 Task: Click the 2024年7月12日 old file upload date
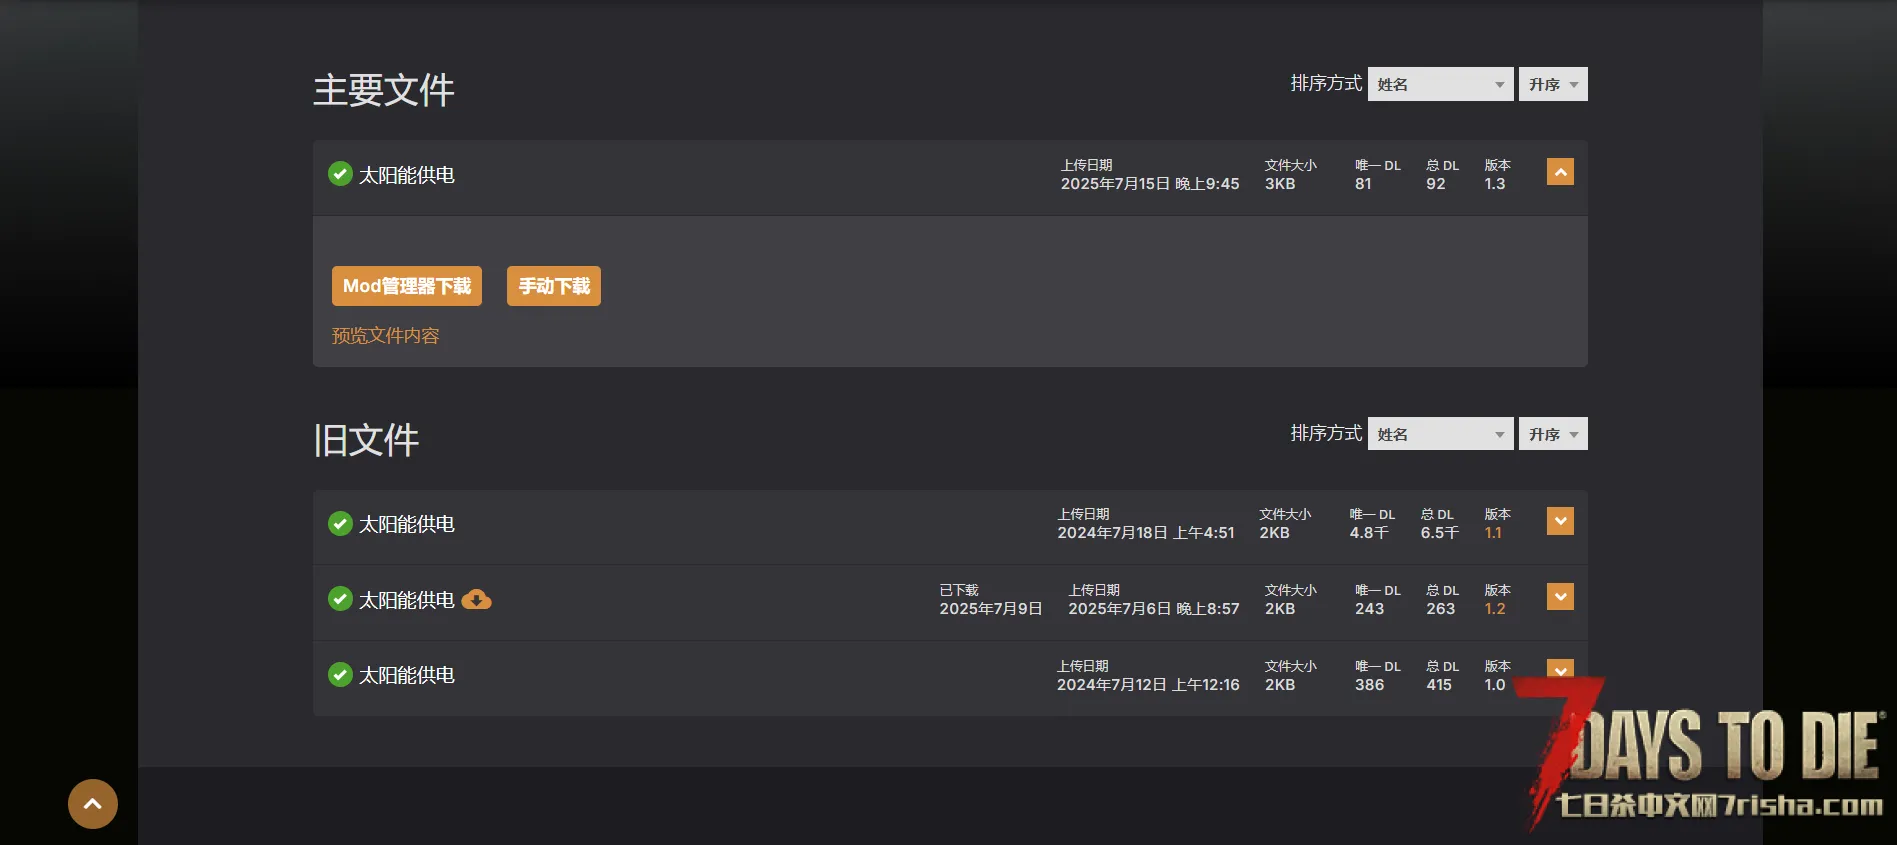(x=1148, y=685)
